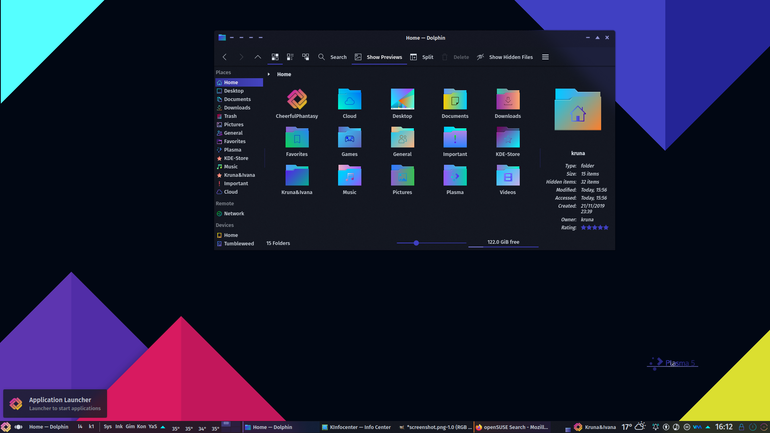Open the Application Launcher icon in taskbar
Image resolution: width=770 pixels, height=433 pixels.
pyautogui.click(x=6, y=427)
